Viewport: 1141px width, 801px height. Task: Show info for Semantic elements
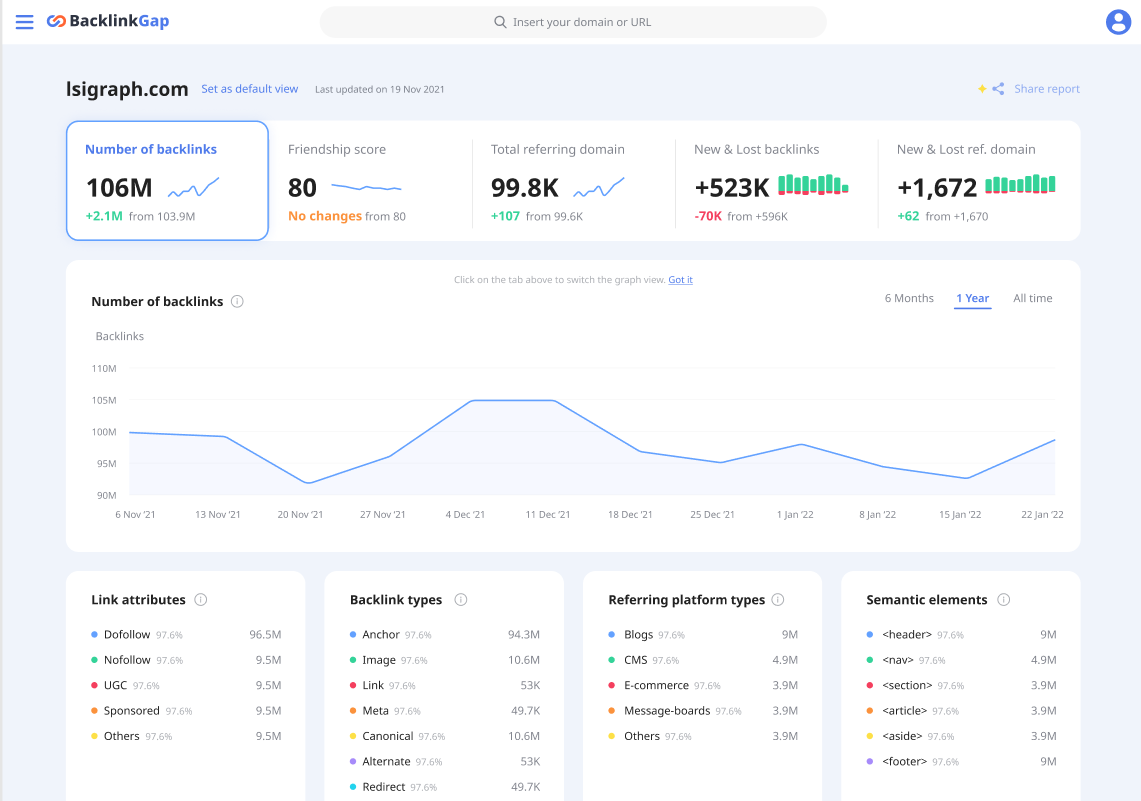[x=1003, y=599]
